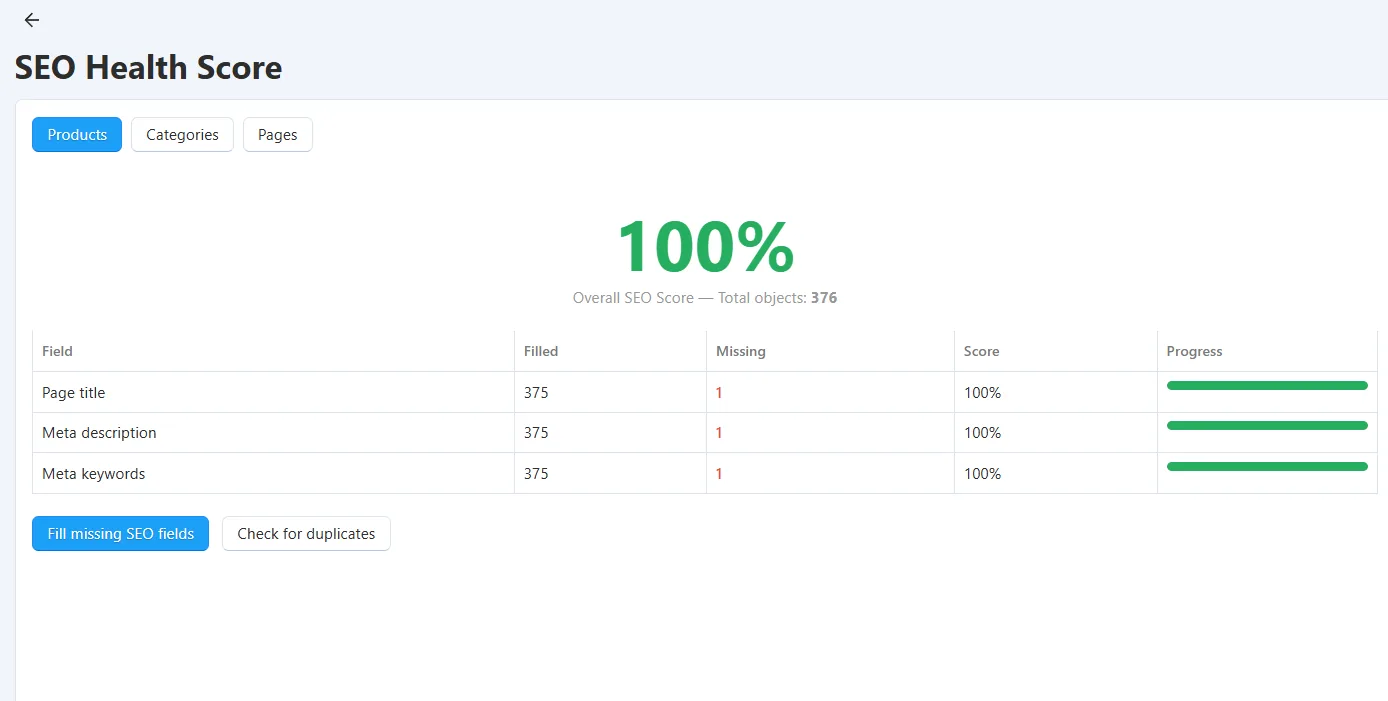The width and height of the screenshot is (1388, 701).
Task: Click the SEO Health Score heading
Action: (148, 67)
